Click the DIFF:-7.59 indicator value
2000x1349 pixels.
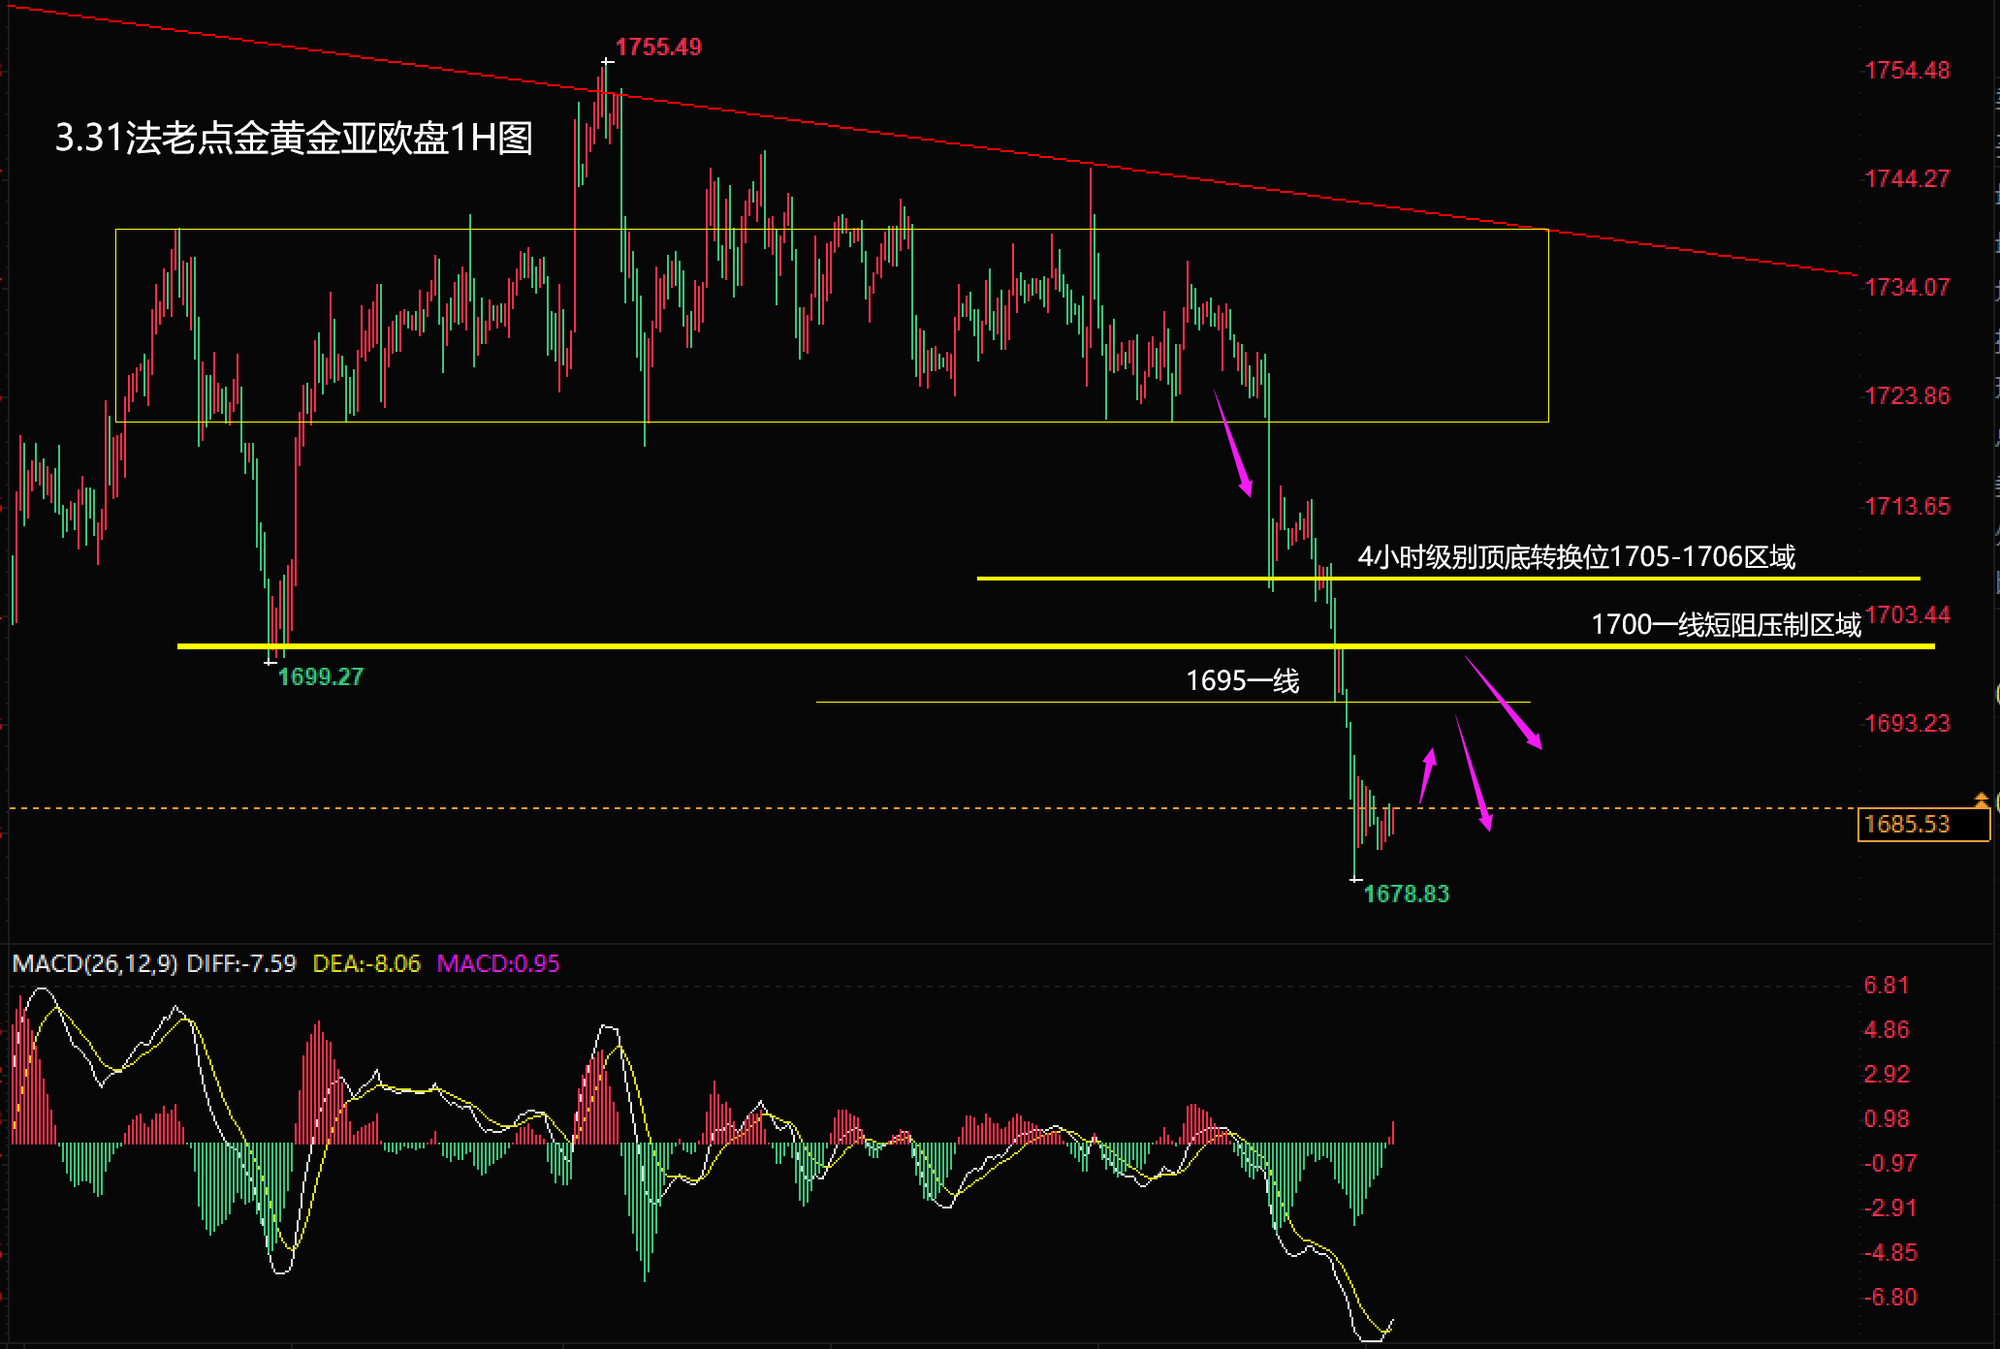(241, 964)
